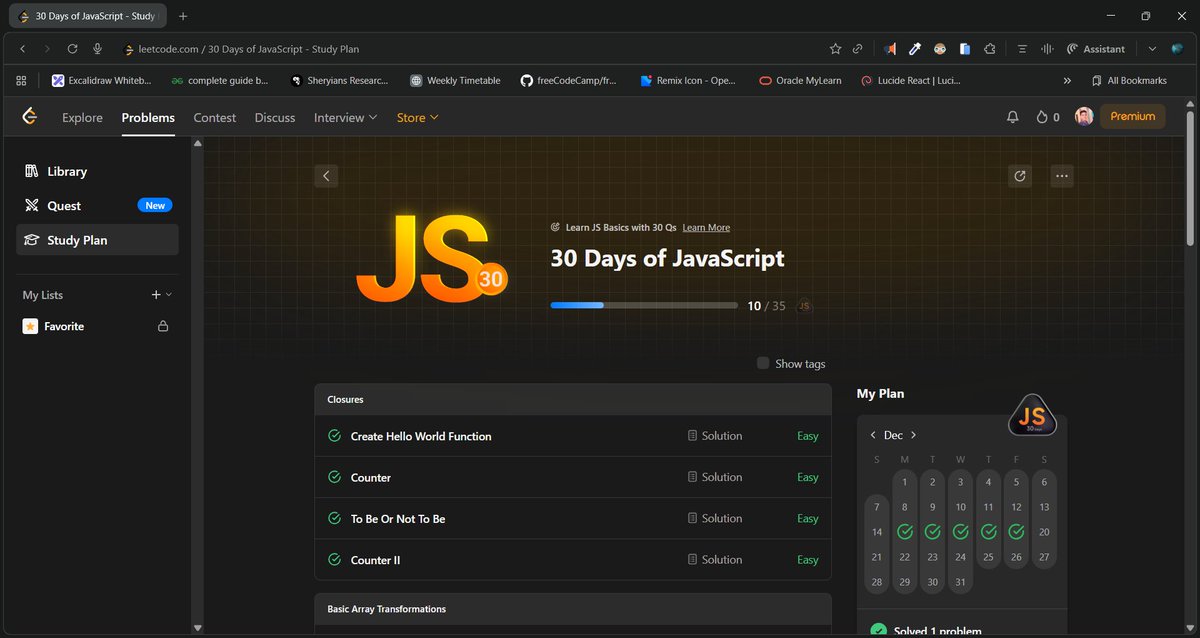Expand the Interview dropdown menu
Viewport: 1200px width, 638px height.
pyautogui.click(x=345, y=117)
